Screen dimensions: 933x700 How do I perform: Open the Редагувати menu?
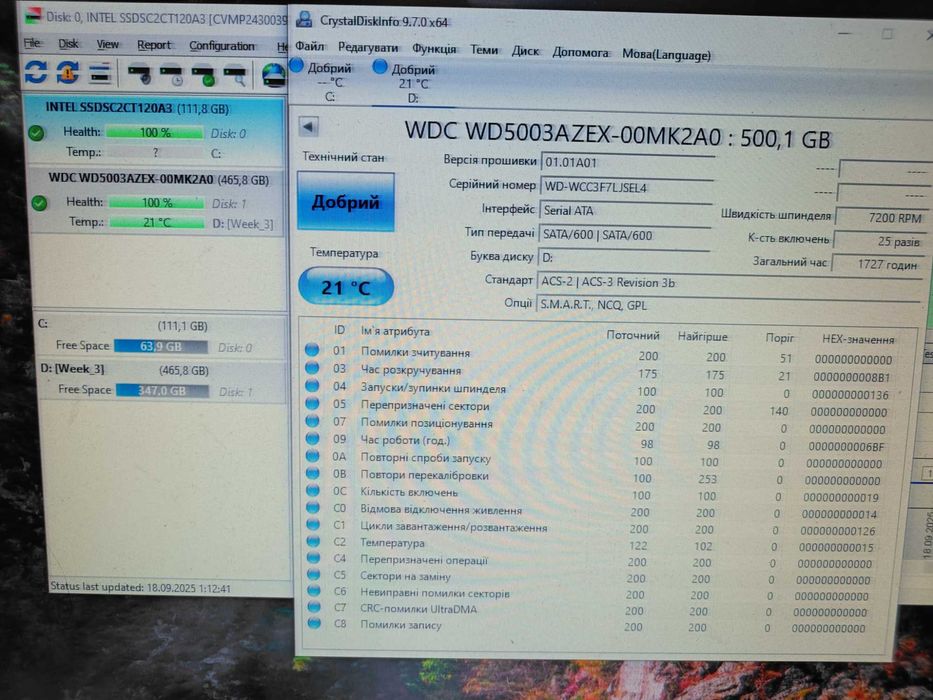(x=368, y=48)
